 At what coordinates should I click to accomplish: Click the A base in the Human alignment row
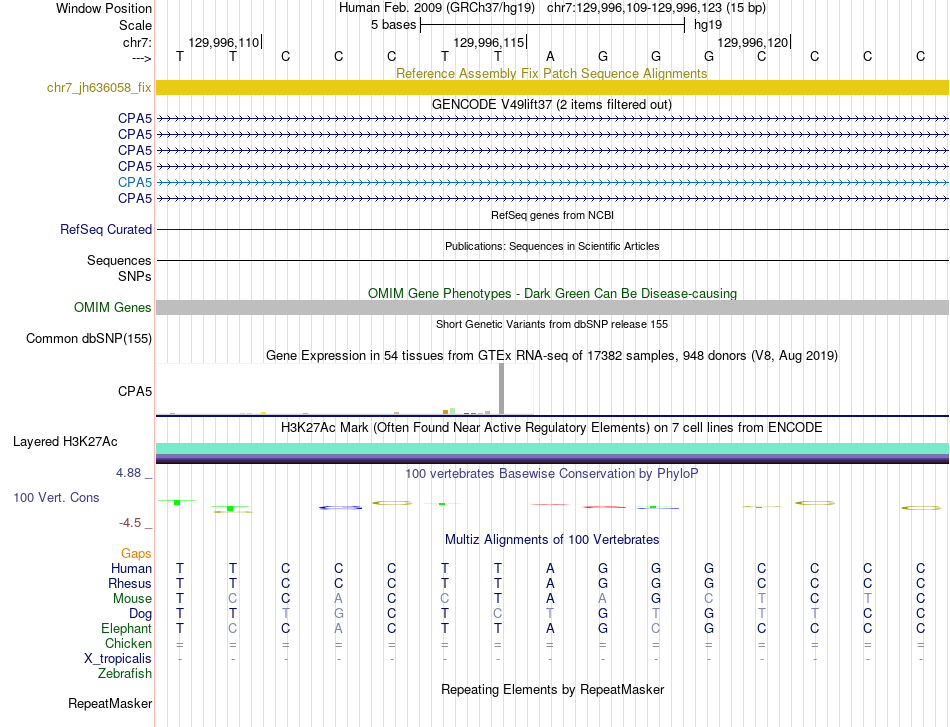550,569
